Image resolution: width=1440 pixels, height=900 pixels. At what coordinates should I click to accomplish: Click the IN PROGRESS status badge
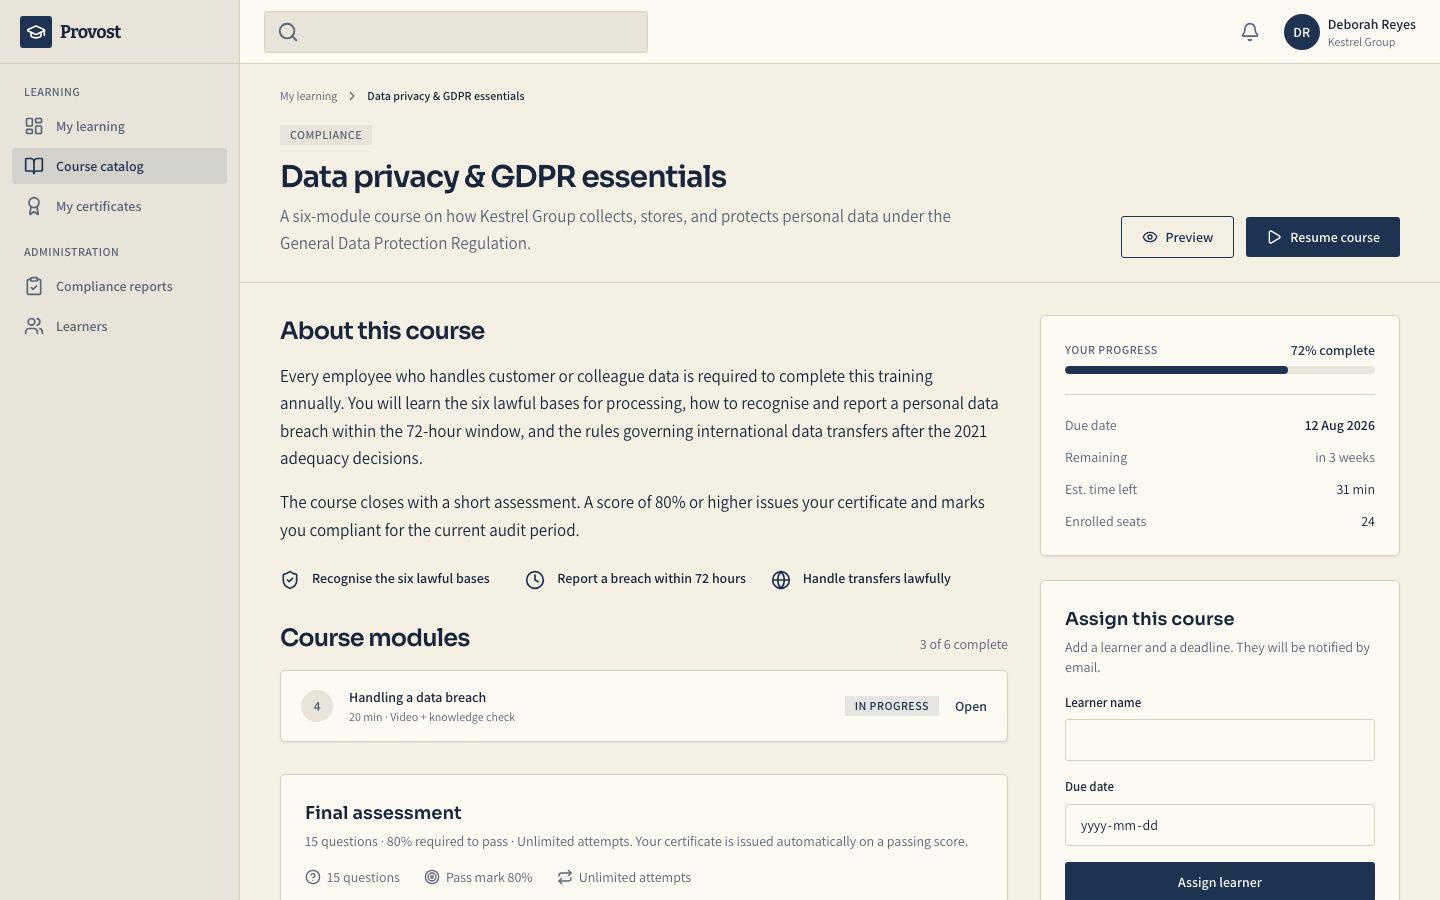pyautogui.click(x=891, y=706)
